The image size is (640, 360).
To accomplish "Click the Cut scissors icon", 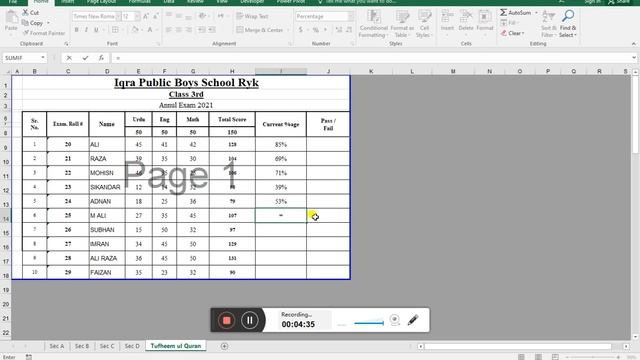I will pos(25,13).
